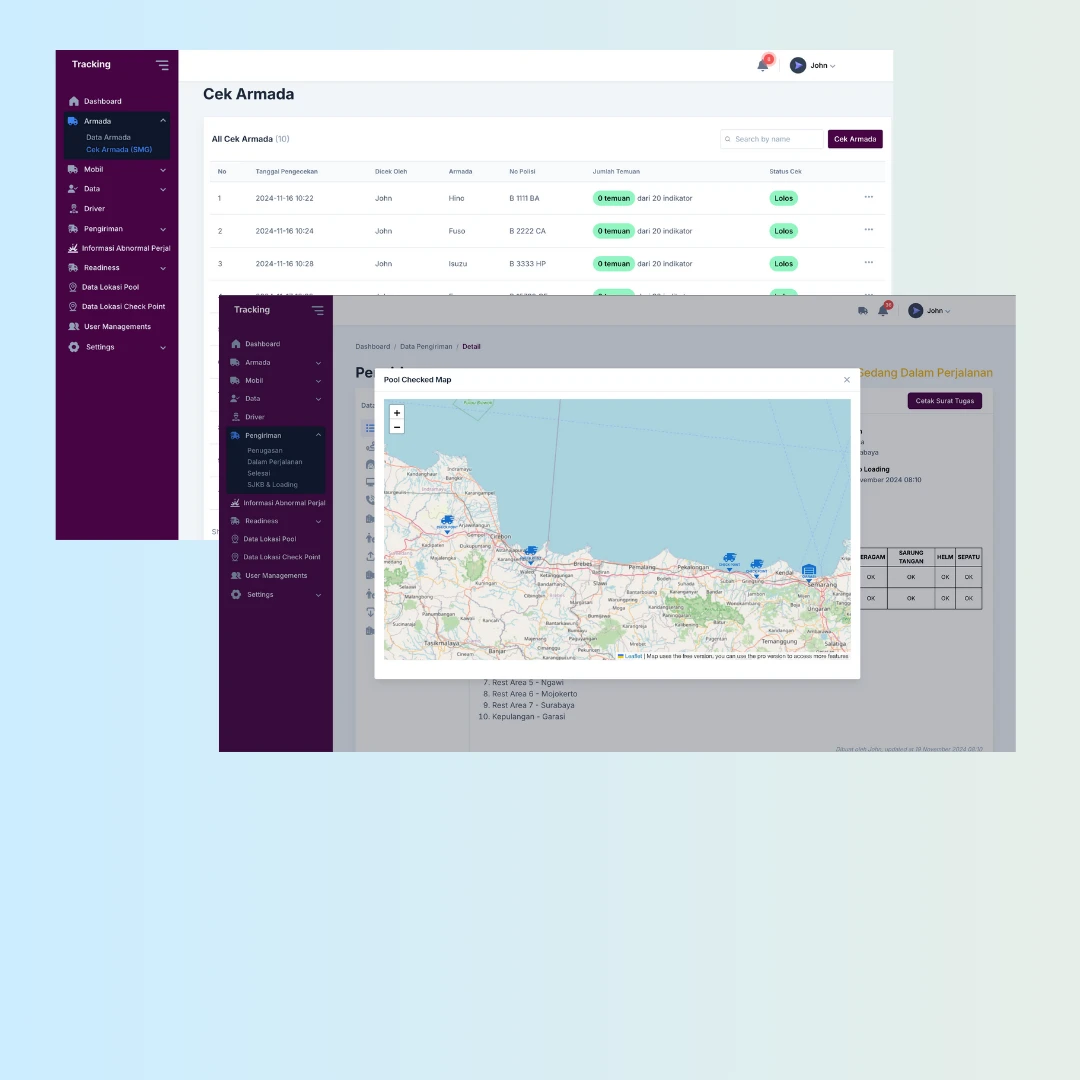The width and height of the screenshot is (1080, 1080).
Task: Zoom out on the Pool Checked Map
Action: (397, 427)
